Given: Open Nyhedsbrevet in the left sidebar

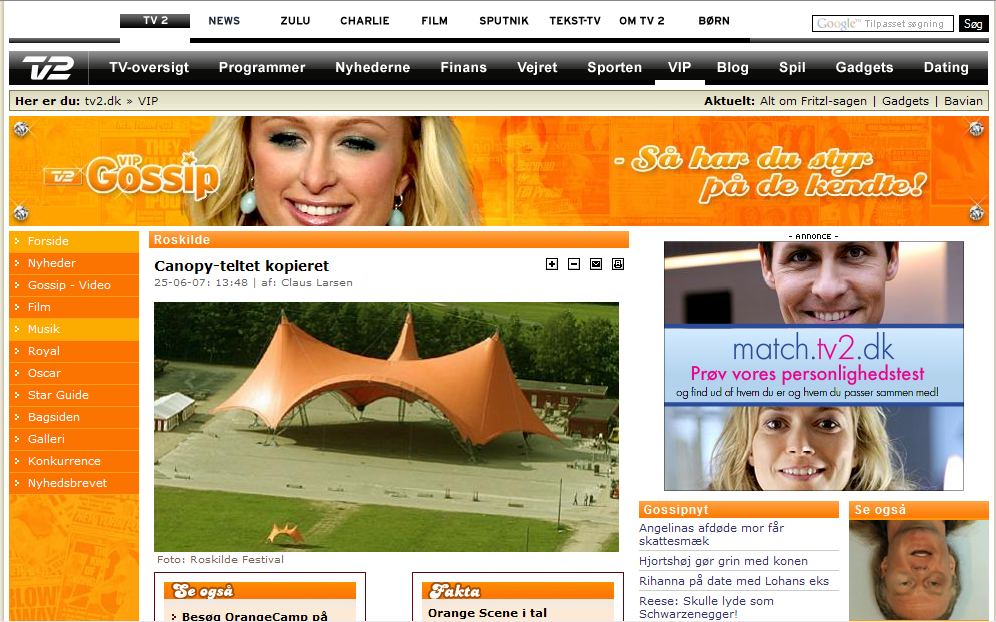Looking at the screenshot, I should [74, 483].
